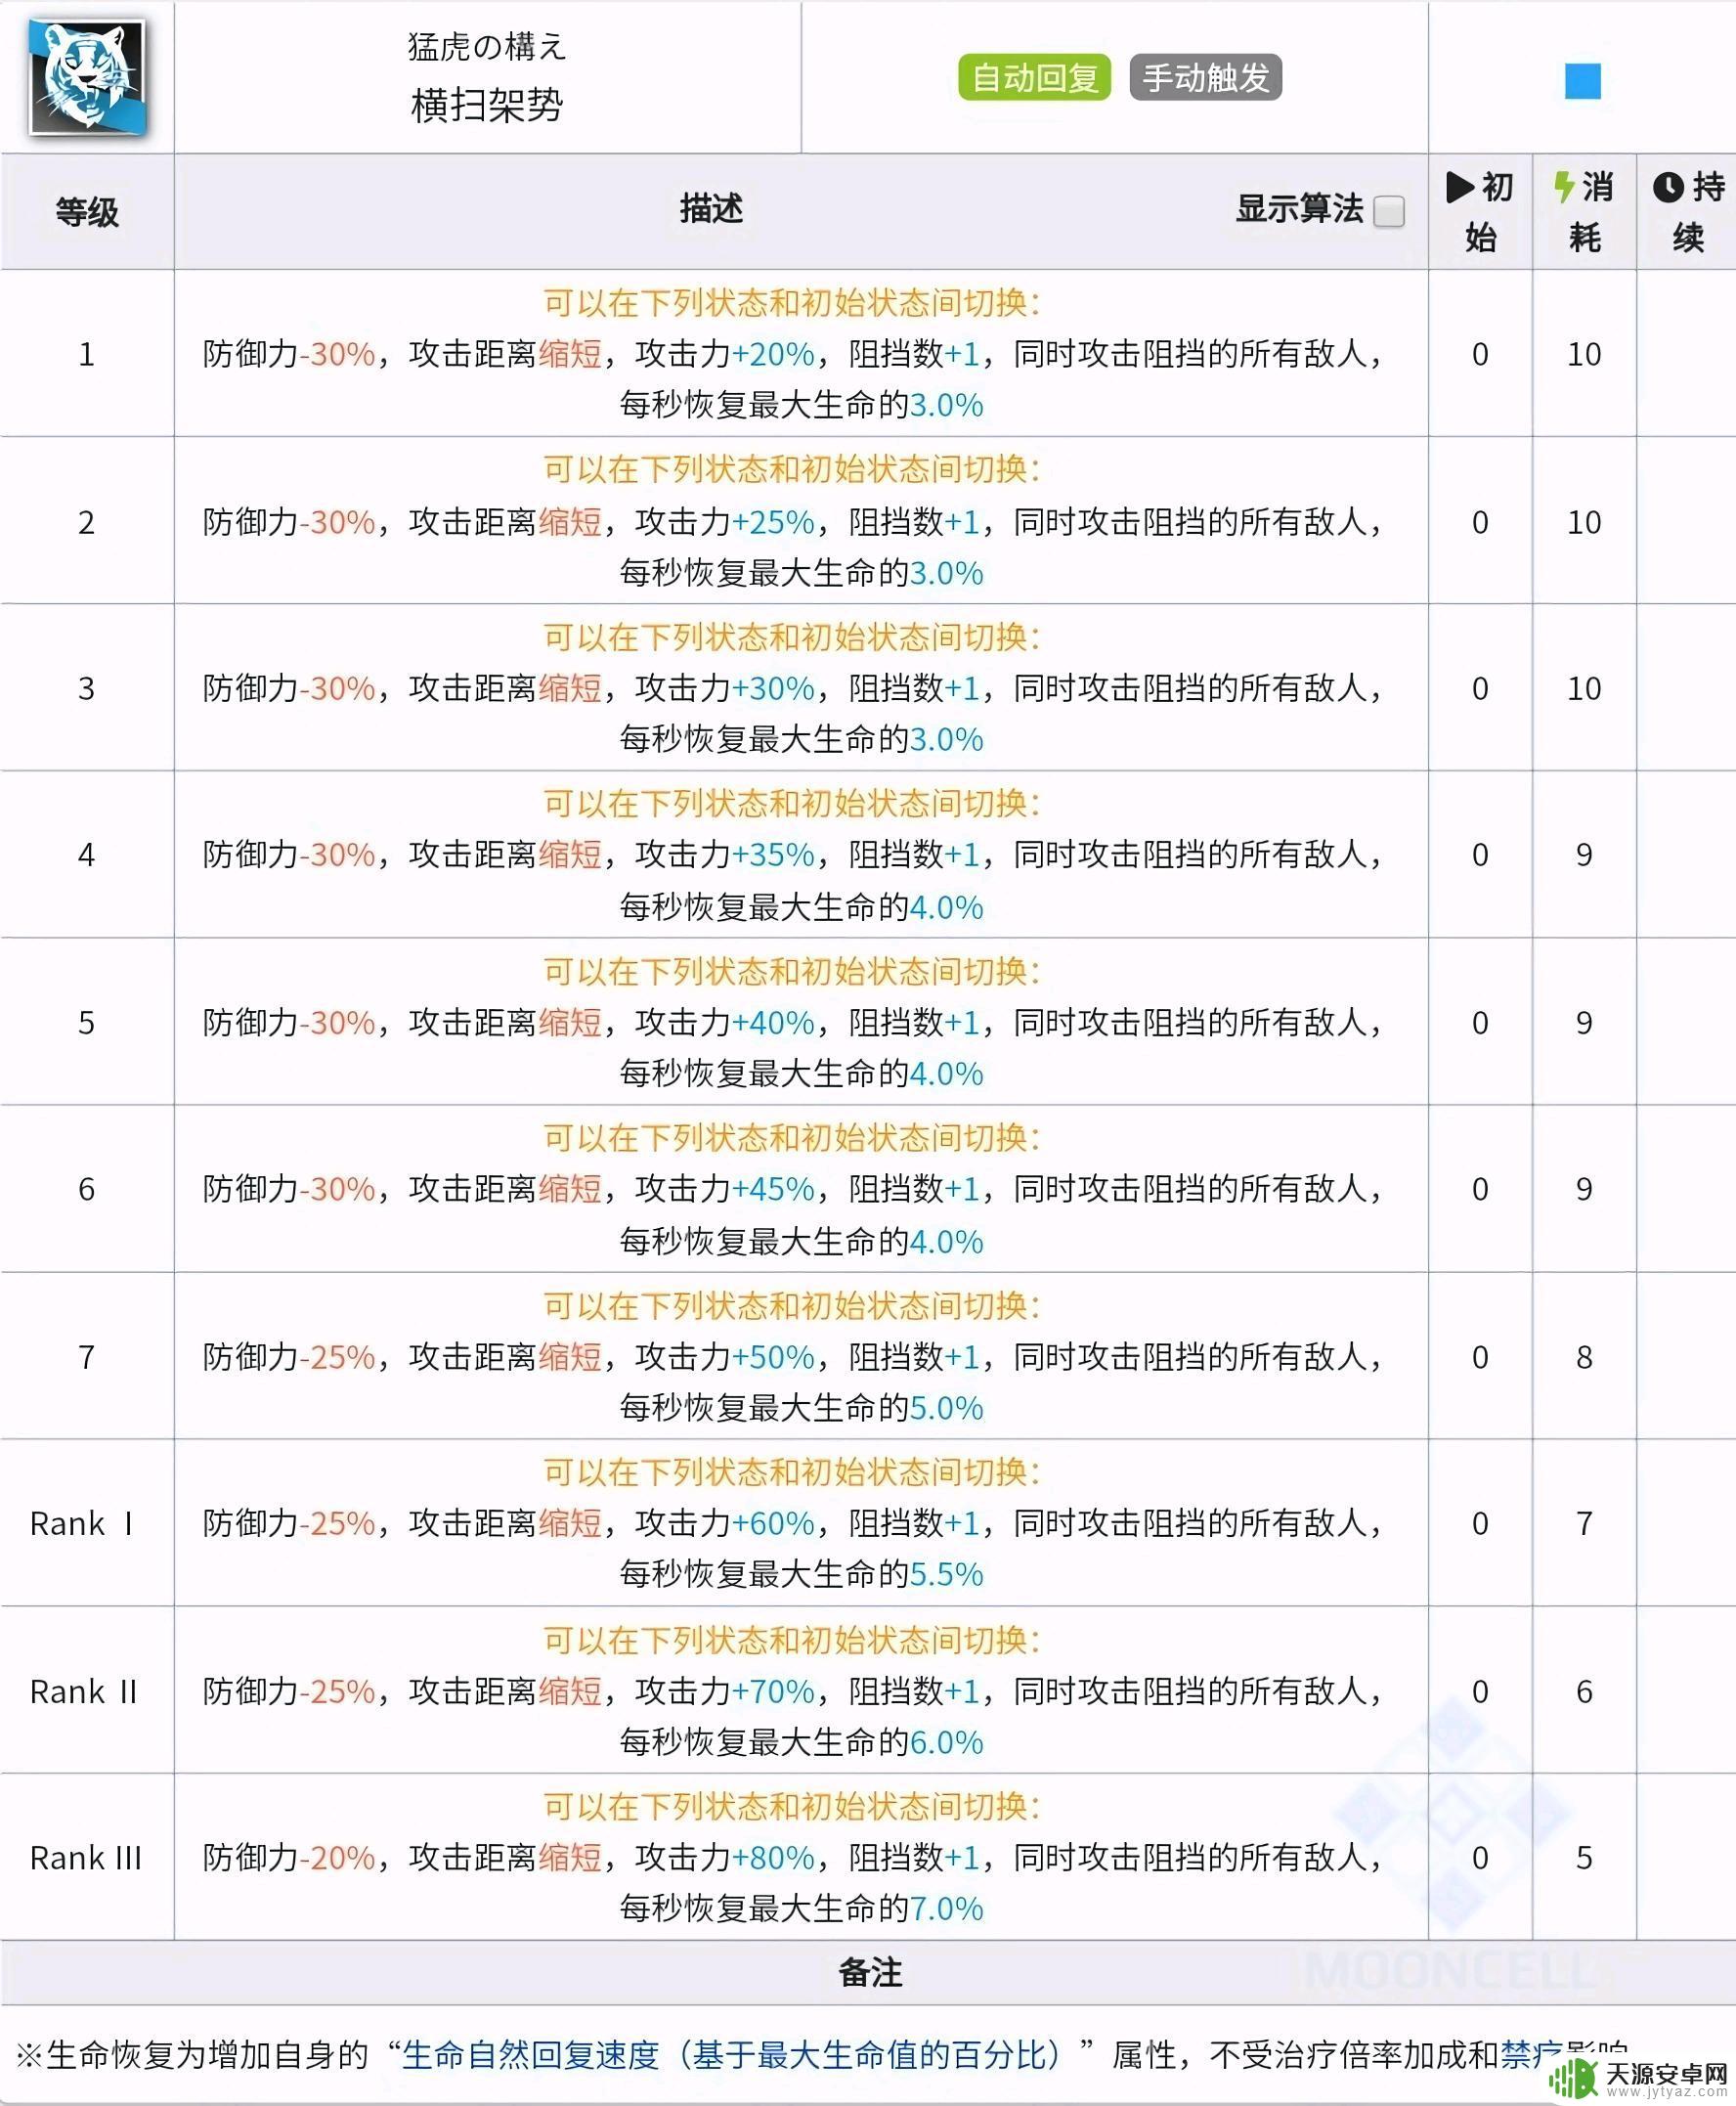Viewport: 1736px width, 2106px height.
Task: Select the Rank III level cell
Action: tap(86, 1857)
